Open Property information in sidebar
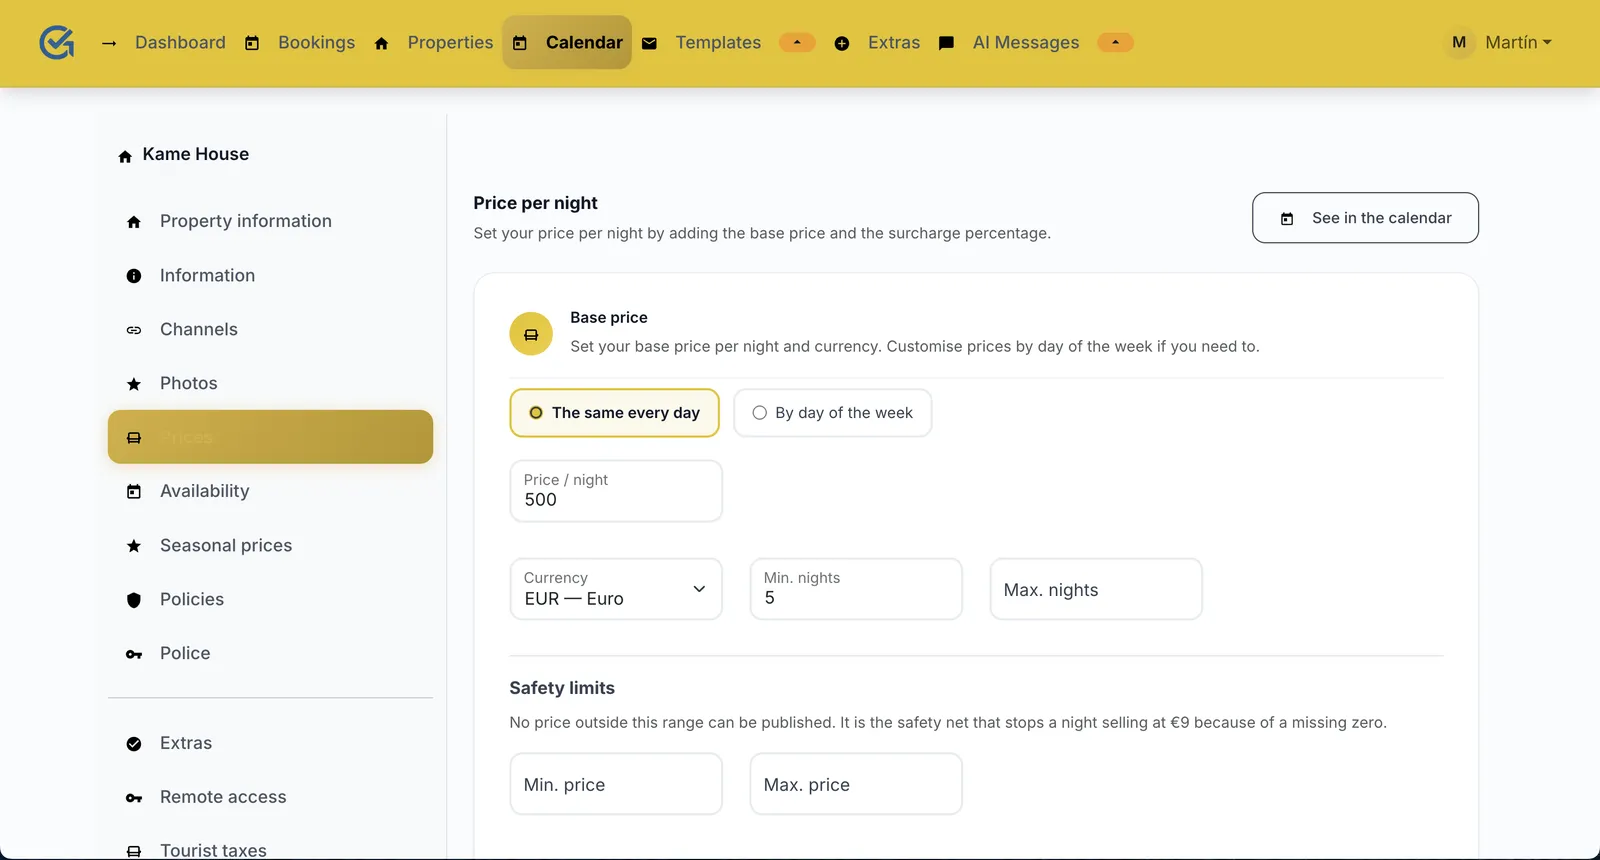1600x860 pixels. [x=270, y=221]
